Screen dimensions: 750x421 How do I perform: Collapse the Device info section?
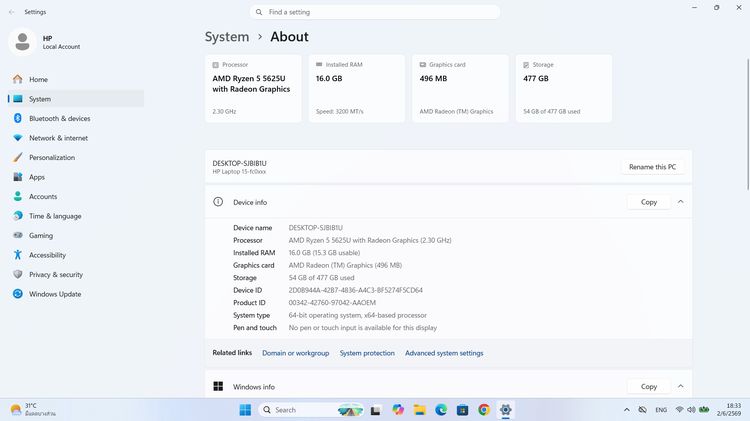pyautogui.click(x=680, y=202)
